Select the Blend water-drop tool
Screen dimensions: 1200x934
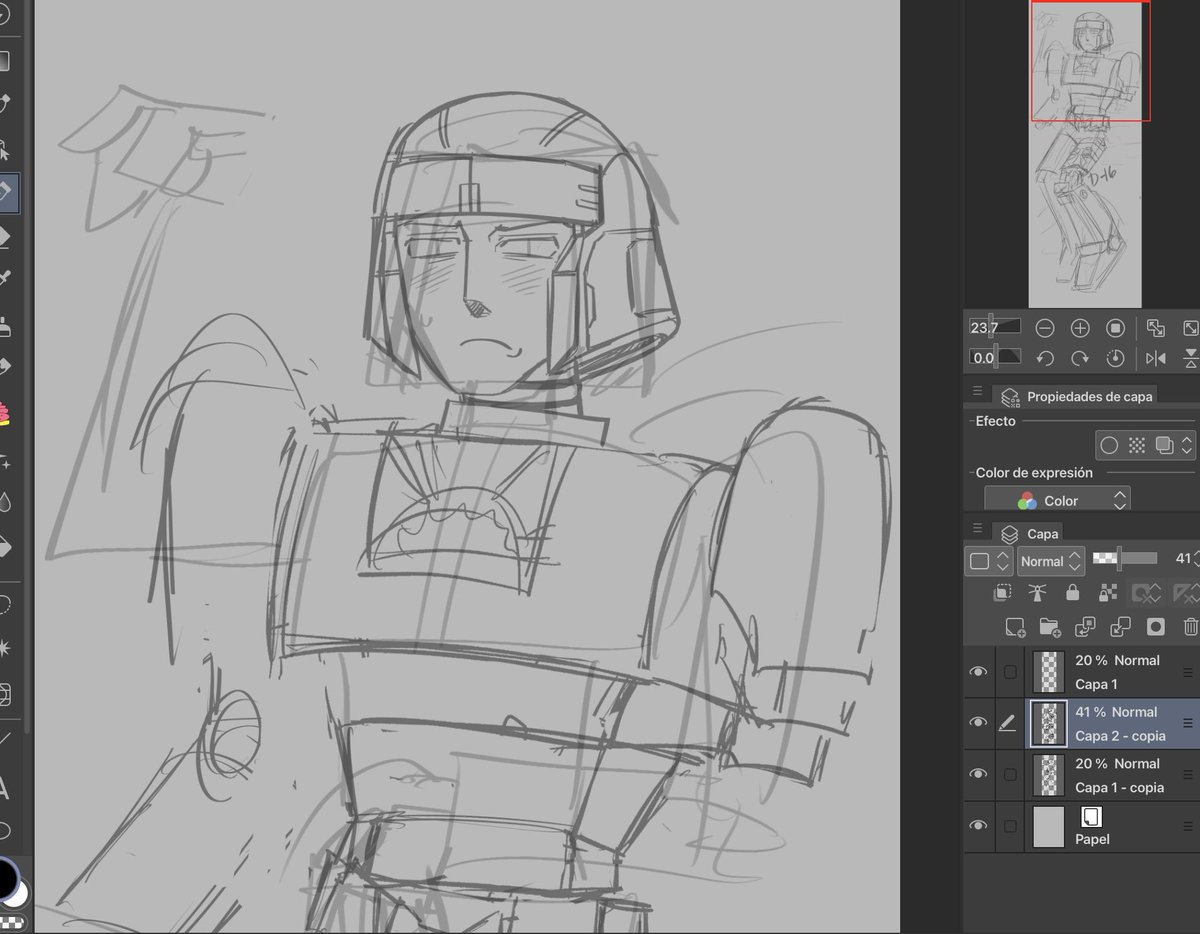[5, 501]
